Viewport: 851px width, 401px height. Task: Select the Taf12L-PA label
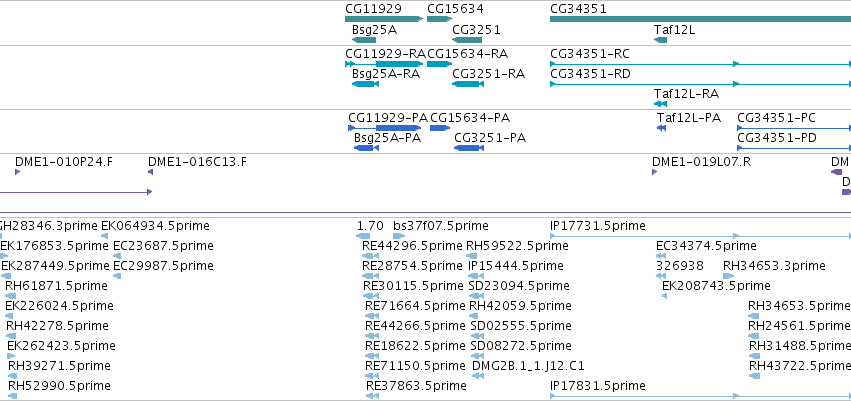coord(688,118)
